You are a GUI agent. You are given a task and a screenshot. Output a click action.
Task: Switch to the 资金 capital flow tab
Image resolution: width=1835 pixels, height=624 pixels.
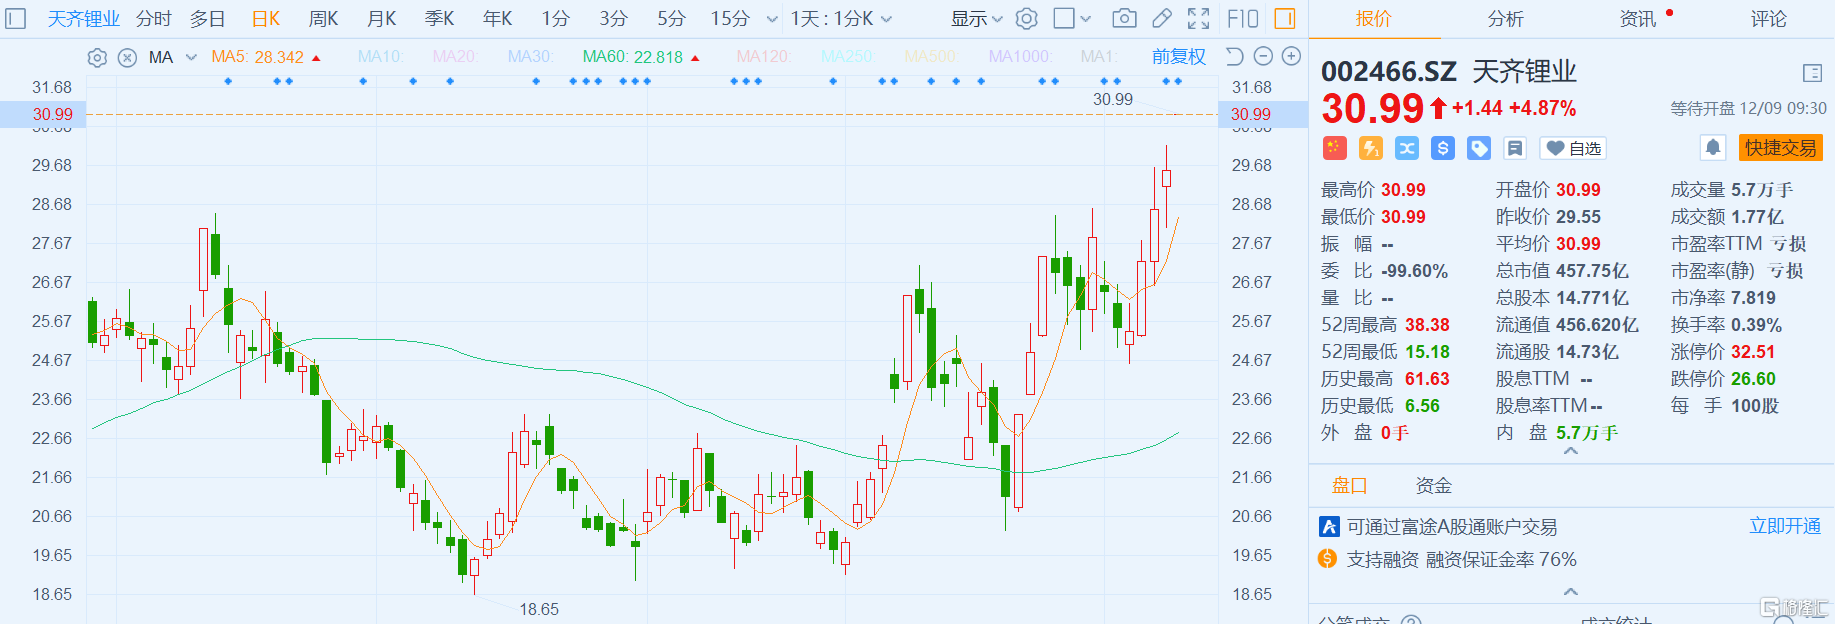(x=1433, y=486)
